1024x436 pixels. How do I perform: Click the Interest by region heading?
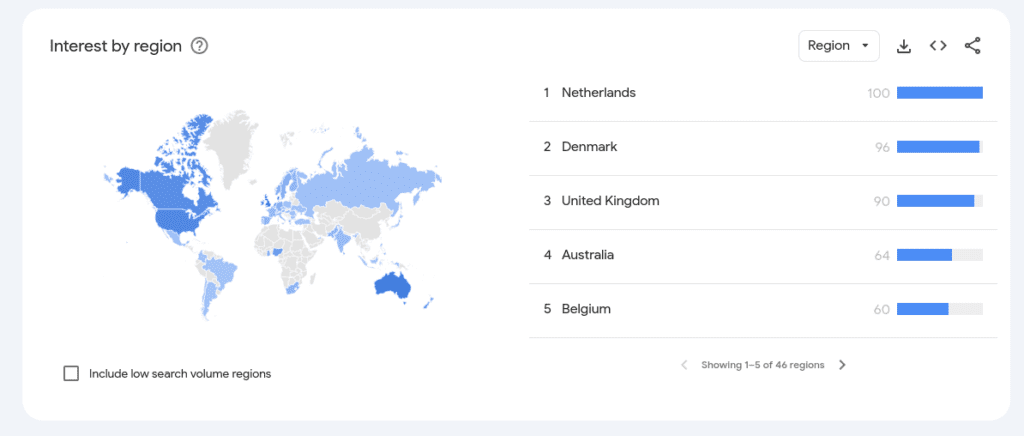116,46
